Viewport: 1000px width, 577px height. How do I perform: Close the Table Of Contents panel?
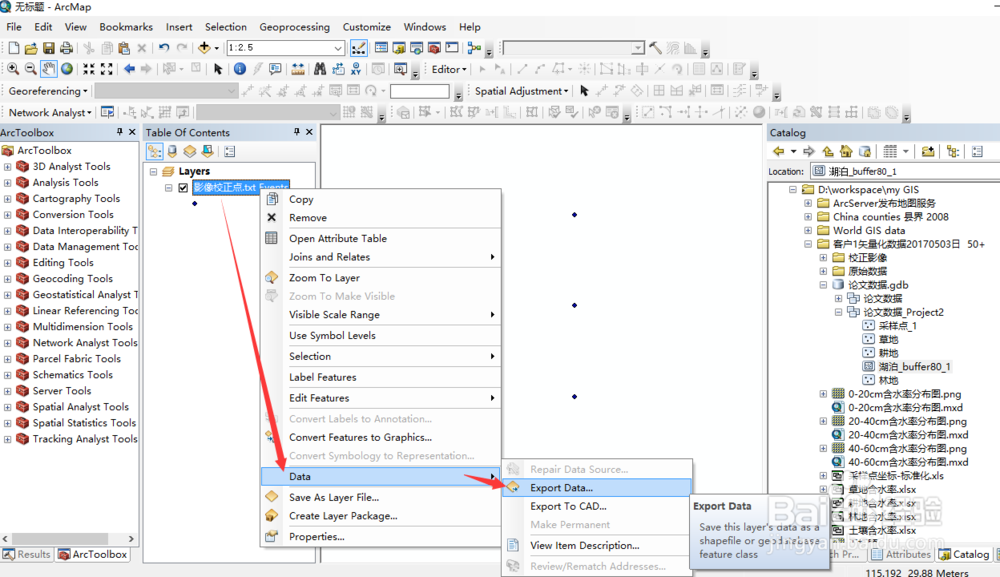pos(309,132)
